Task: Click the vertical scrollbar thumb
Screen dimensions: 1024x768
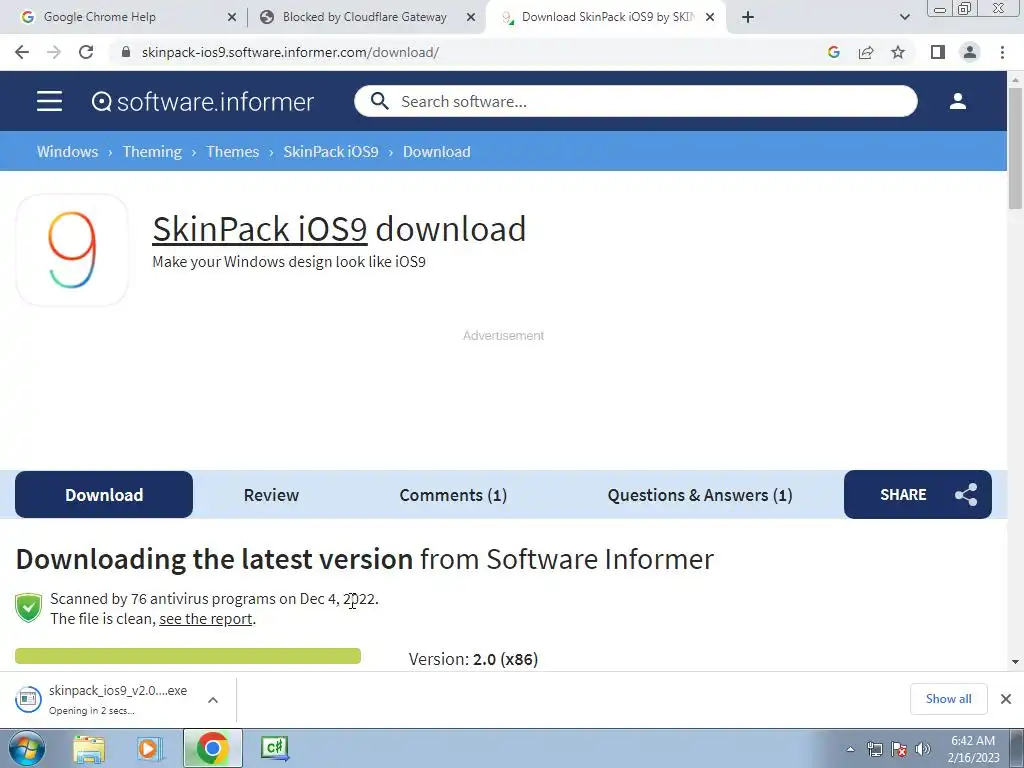Action: (x=1016, y=149)
